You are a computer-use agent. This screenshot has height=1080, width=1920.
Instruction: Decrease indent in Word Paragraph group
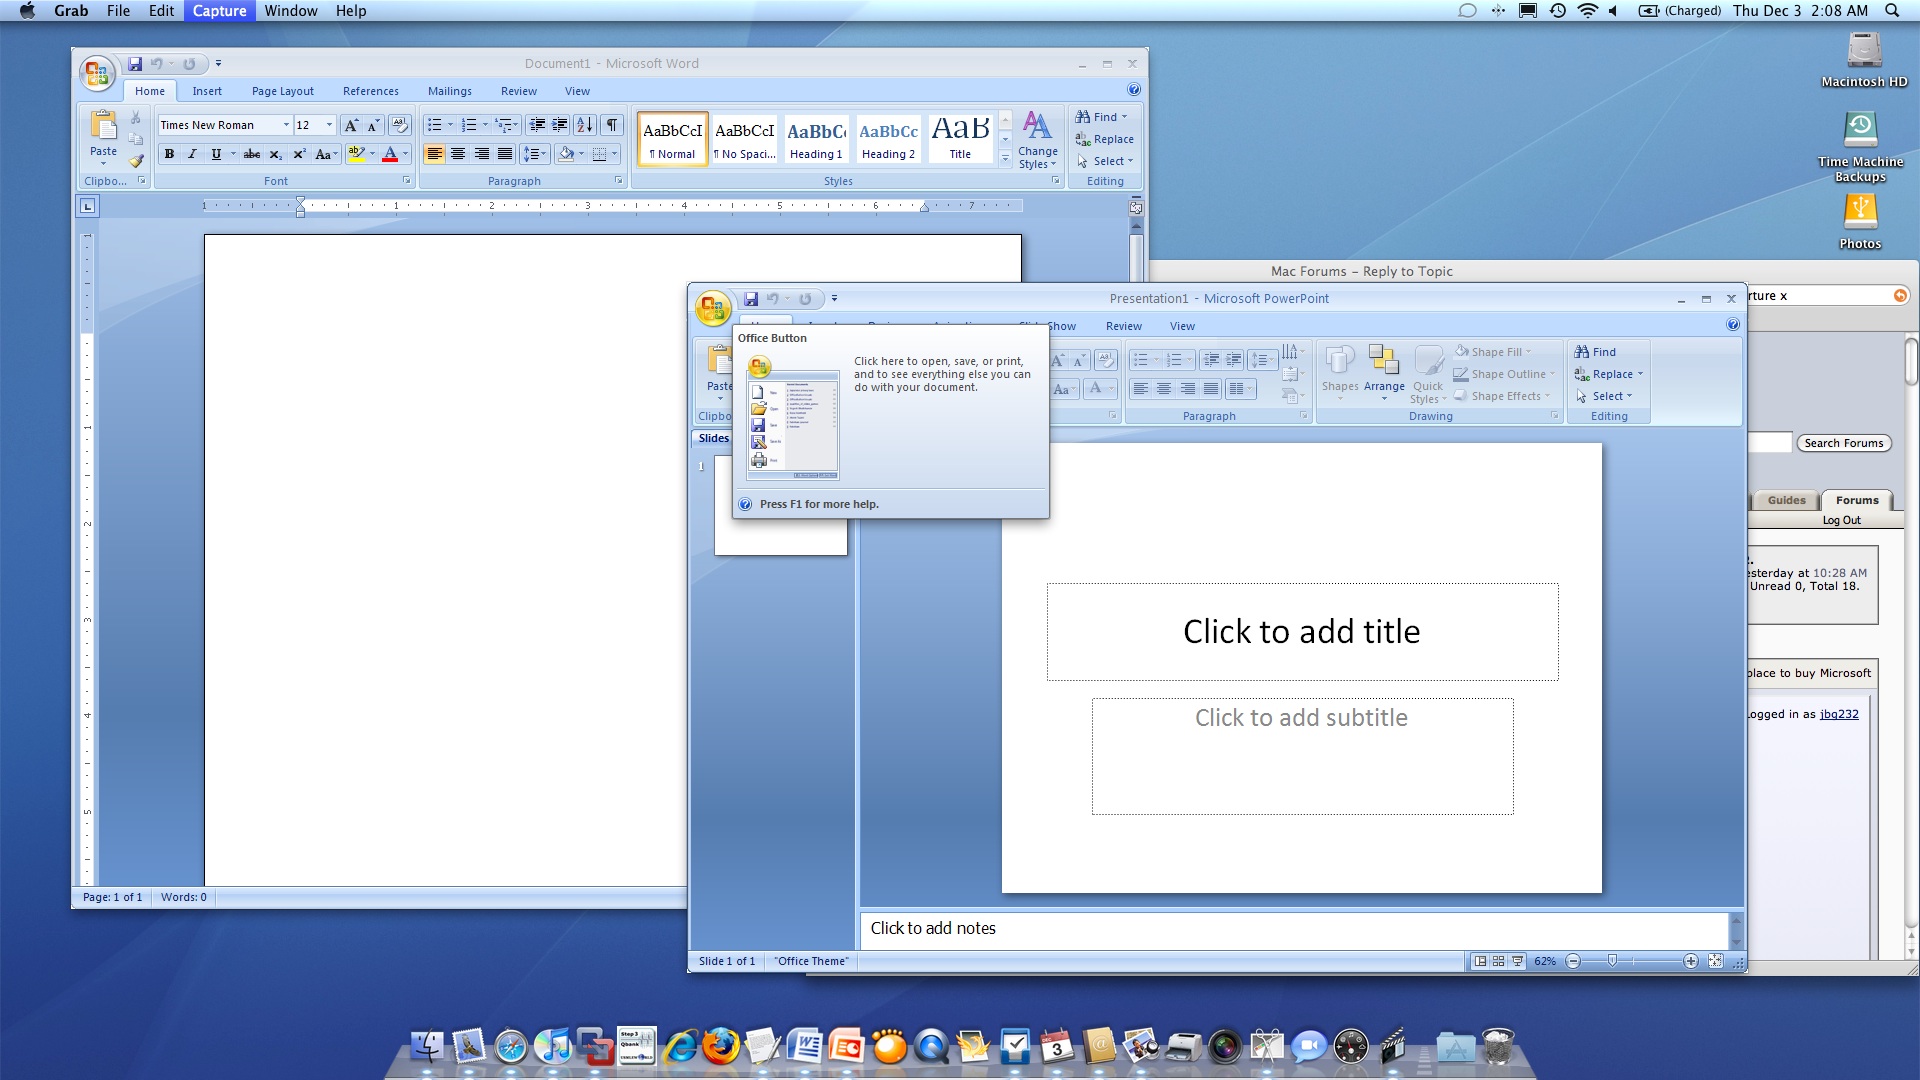[537, 125]
